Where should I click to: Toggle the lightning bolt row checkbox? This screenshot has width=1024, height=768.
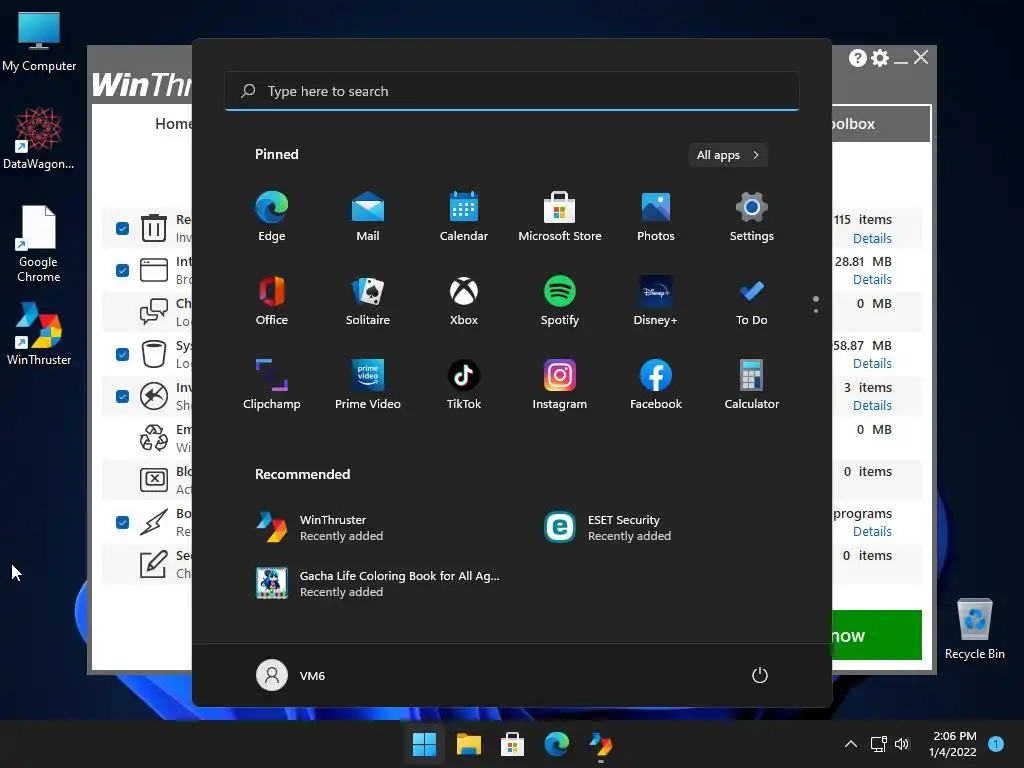(122, 522)
